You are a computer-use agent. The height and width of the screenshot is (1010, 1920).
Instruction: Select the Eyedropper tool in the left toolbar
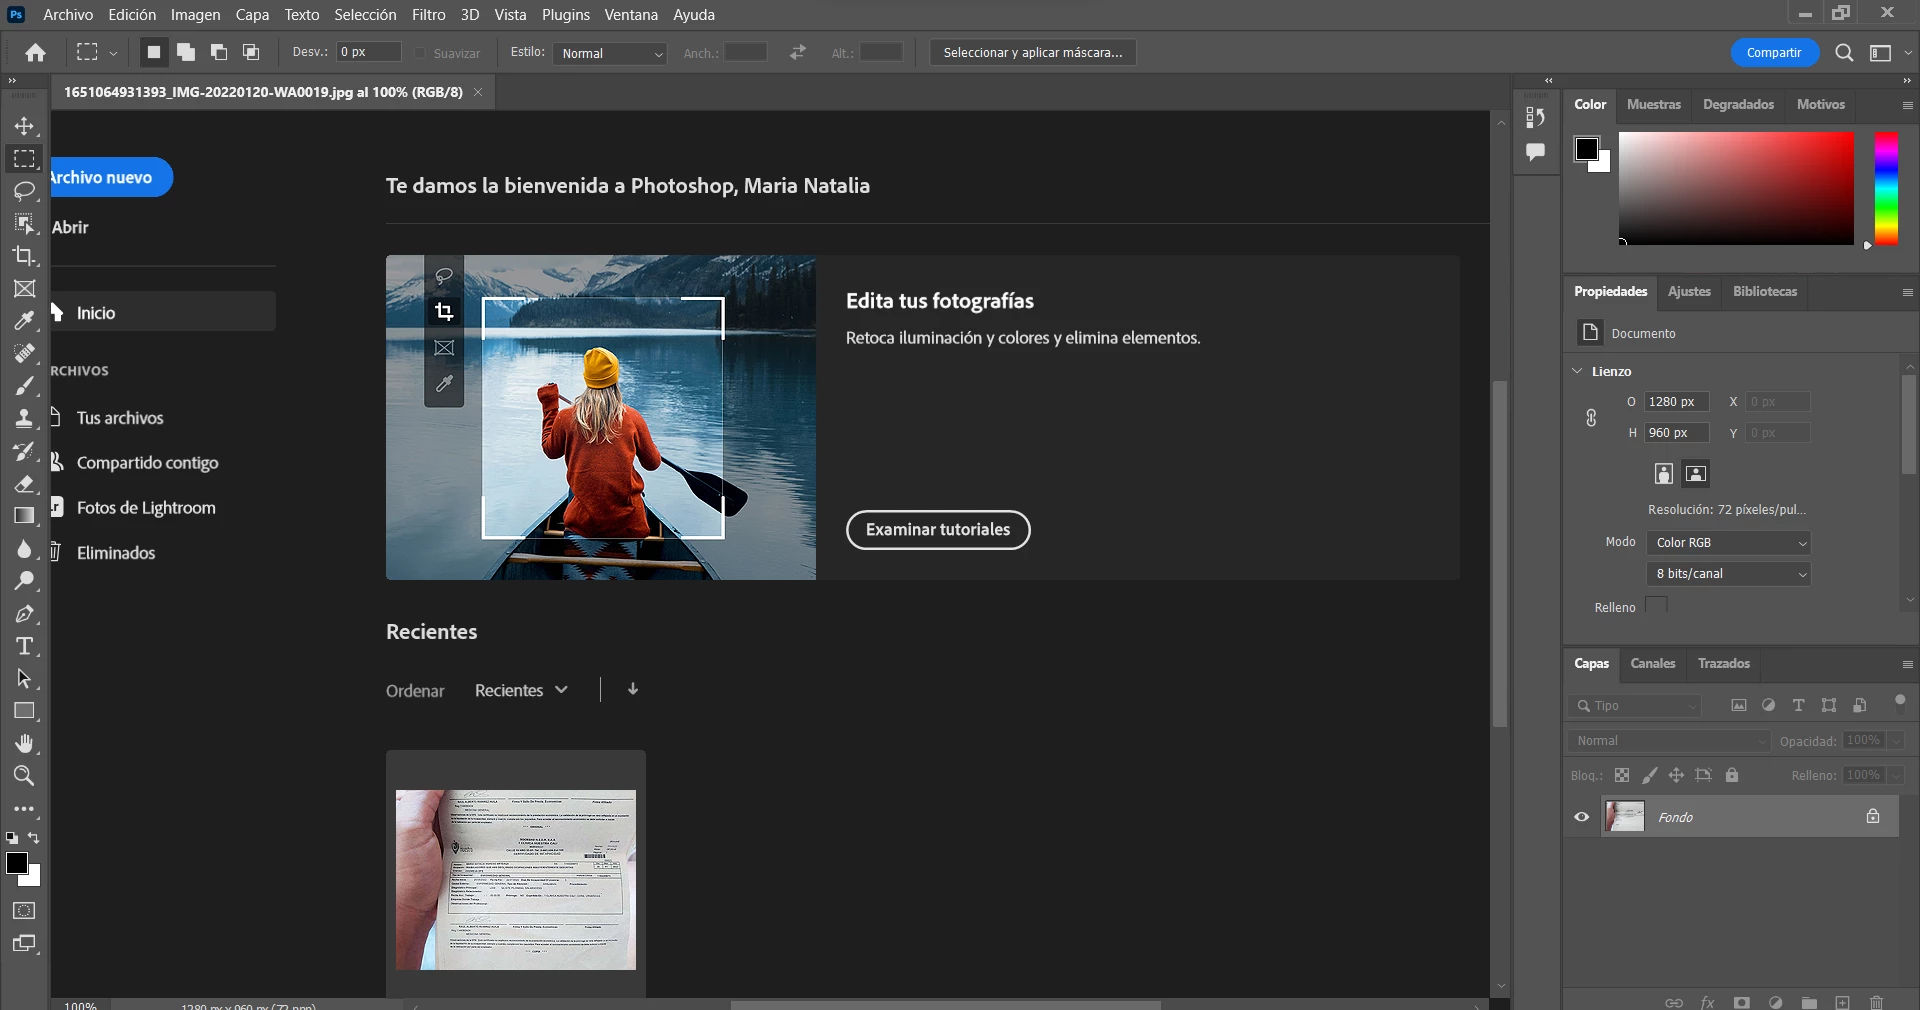coord(24,321)
